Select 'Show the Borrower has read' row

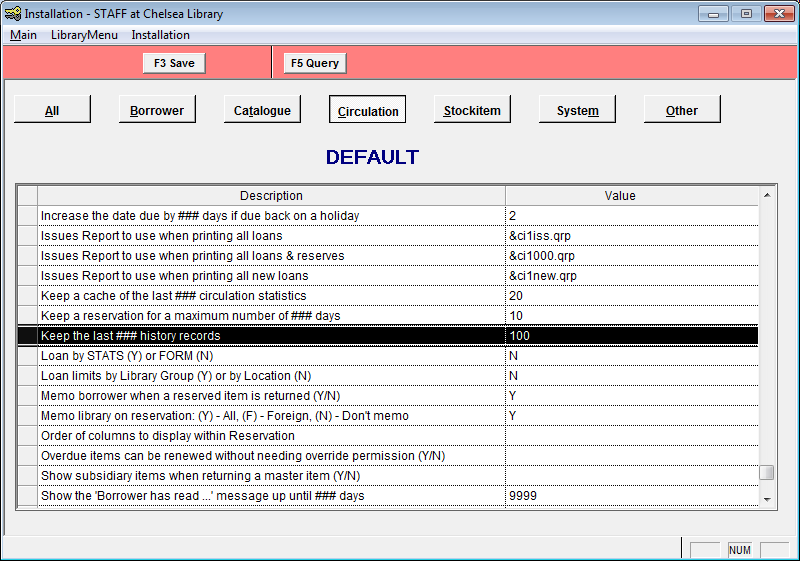(388, 496)
